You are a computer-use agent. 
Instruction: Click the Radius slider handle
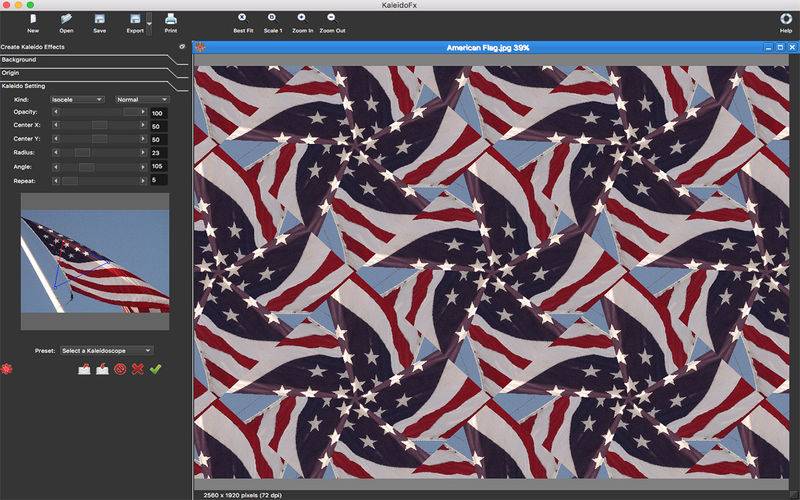coord(82,153)
